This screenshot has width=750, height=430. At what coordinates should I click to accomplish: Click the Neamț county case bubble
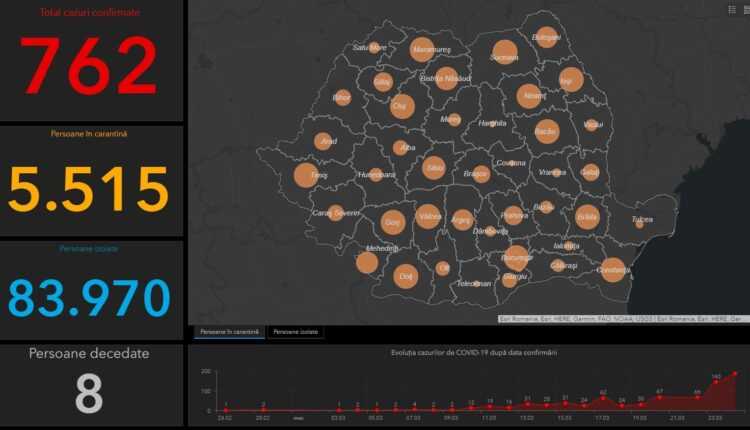point(529,97)
